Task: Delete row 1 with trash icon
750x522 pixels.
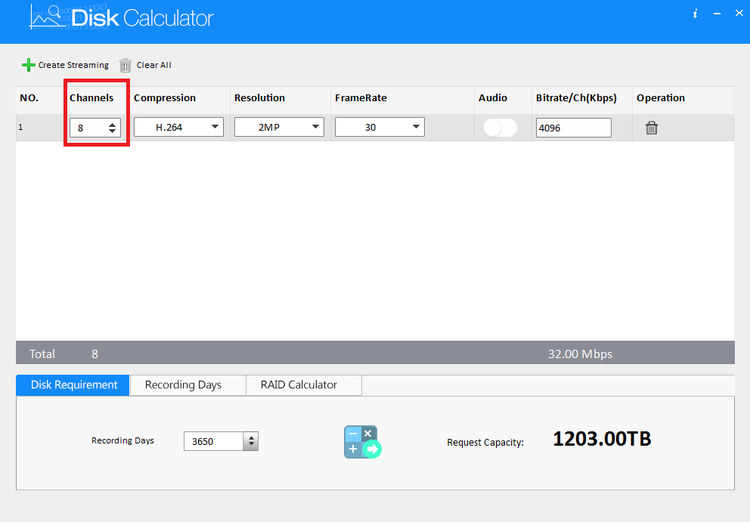Action: click(651, 128)
